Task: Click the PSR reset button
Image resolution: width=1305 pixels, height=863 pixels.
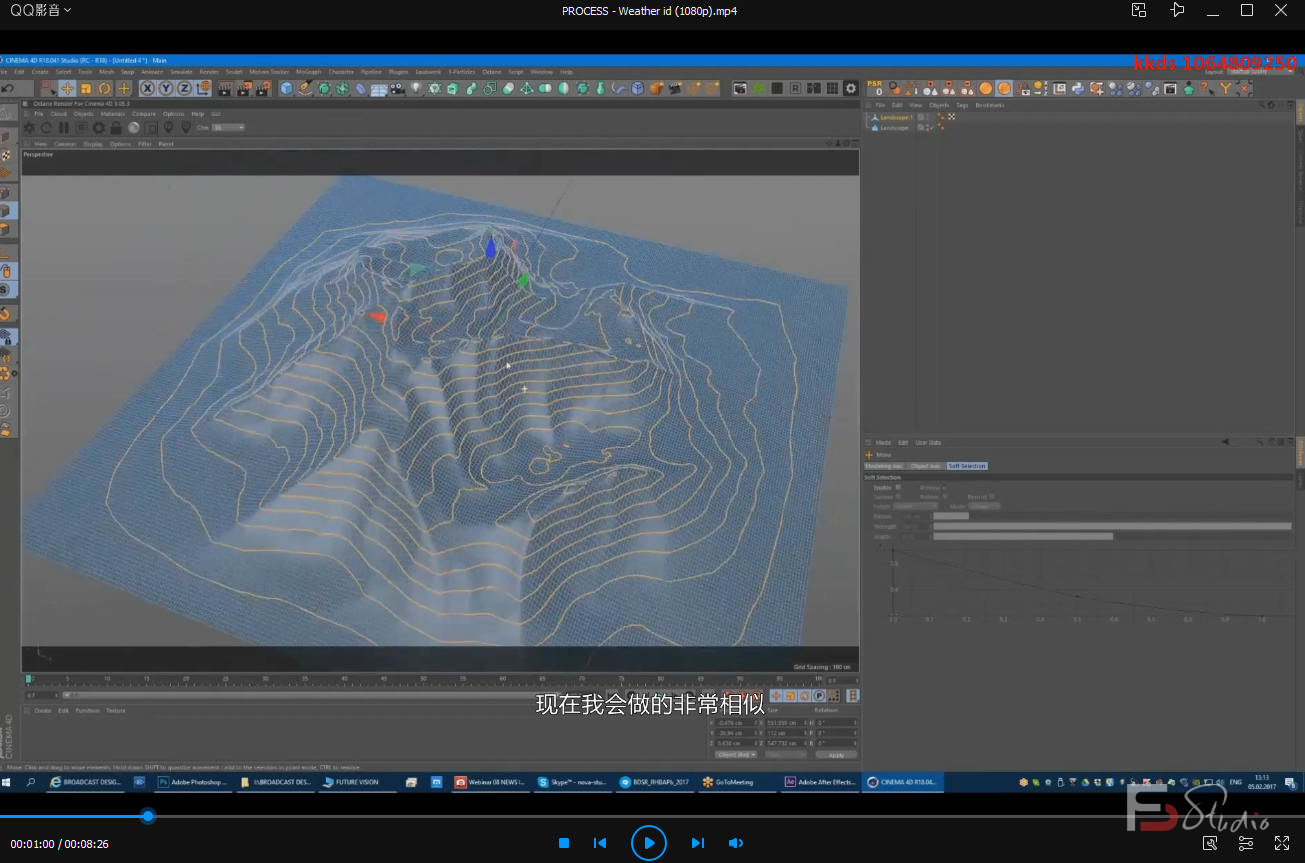Action: point(875,88)
